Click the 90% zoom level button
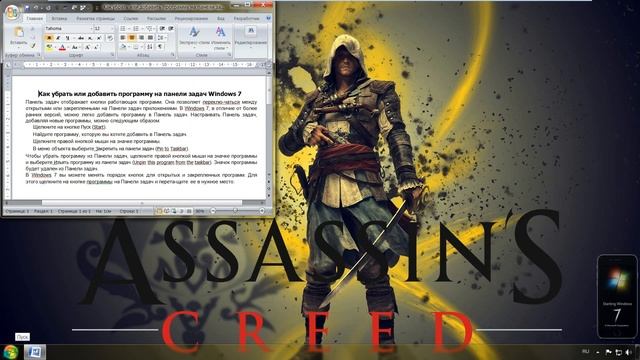This screenshot has height=360, width=640. (200, 211)
